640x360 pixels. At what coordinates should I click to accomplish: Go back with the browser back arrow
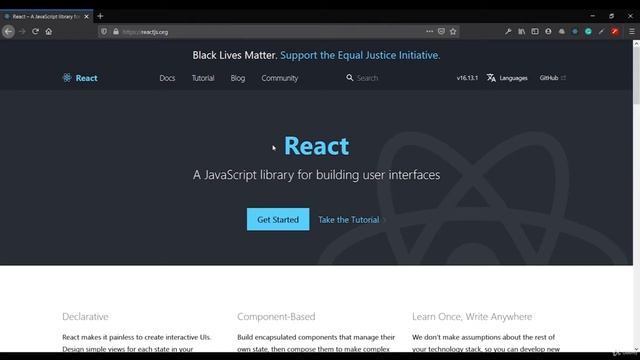click(x=8, y=31)
